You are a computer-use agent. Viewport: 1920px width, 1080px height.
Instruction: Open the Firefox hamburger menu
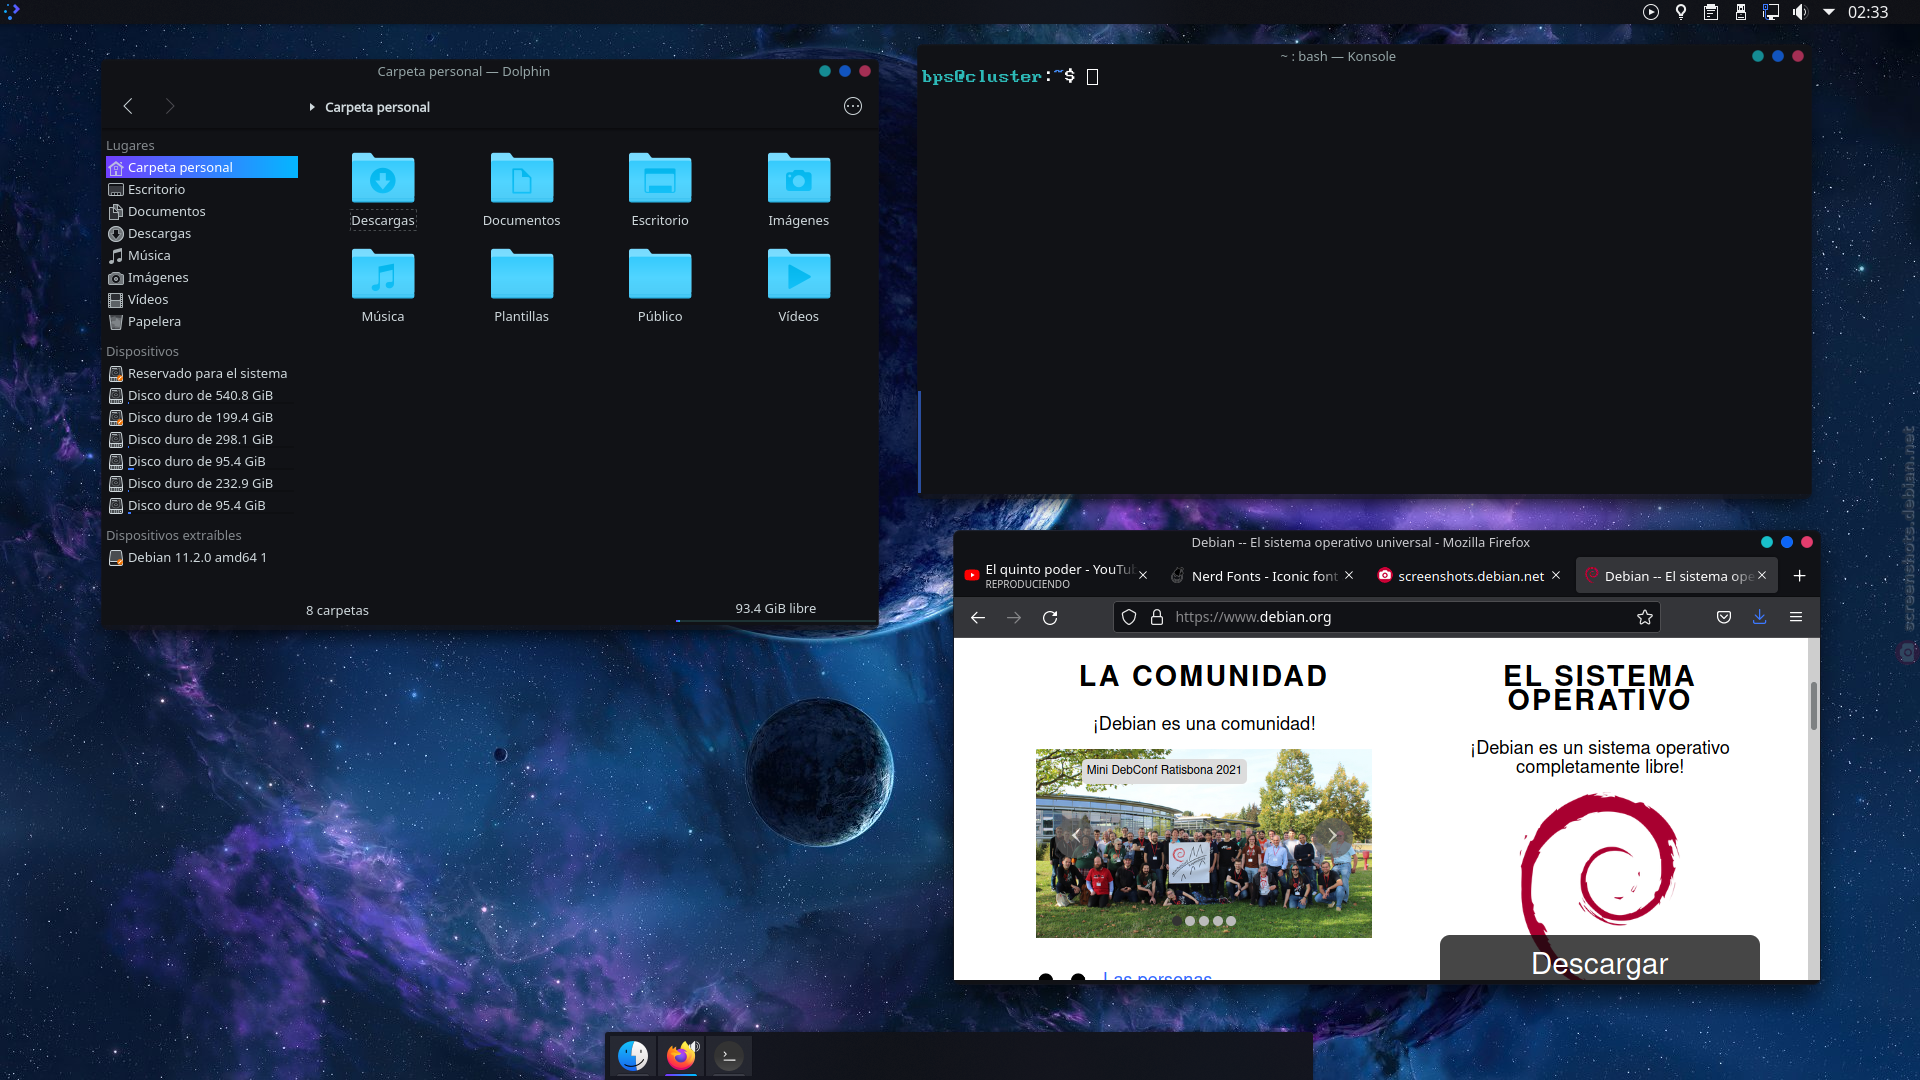(1796, 617)
